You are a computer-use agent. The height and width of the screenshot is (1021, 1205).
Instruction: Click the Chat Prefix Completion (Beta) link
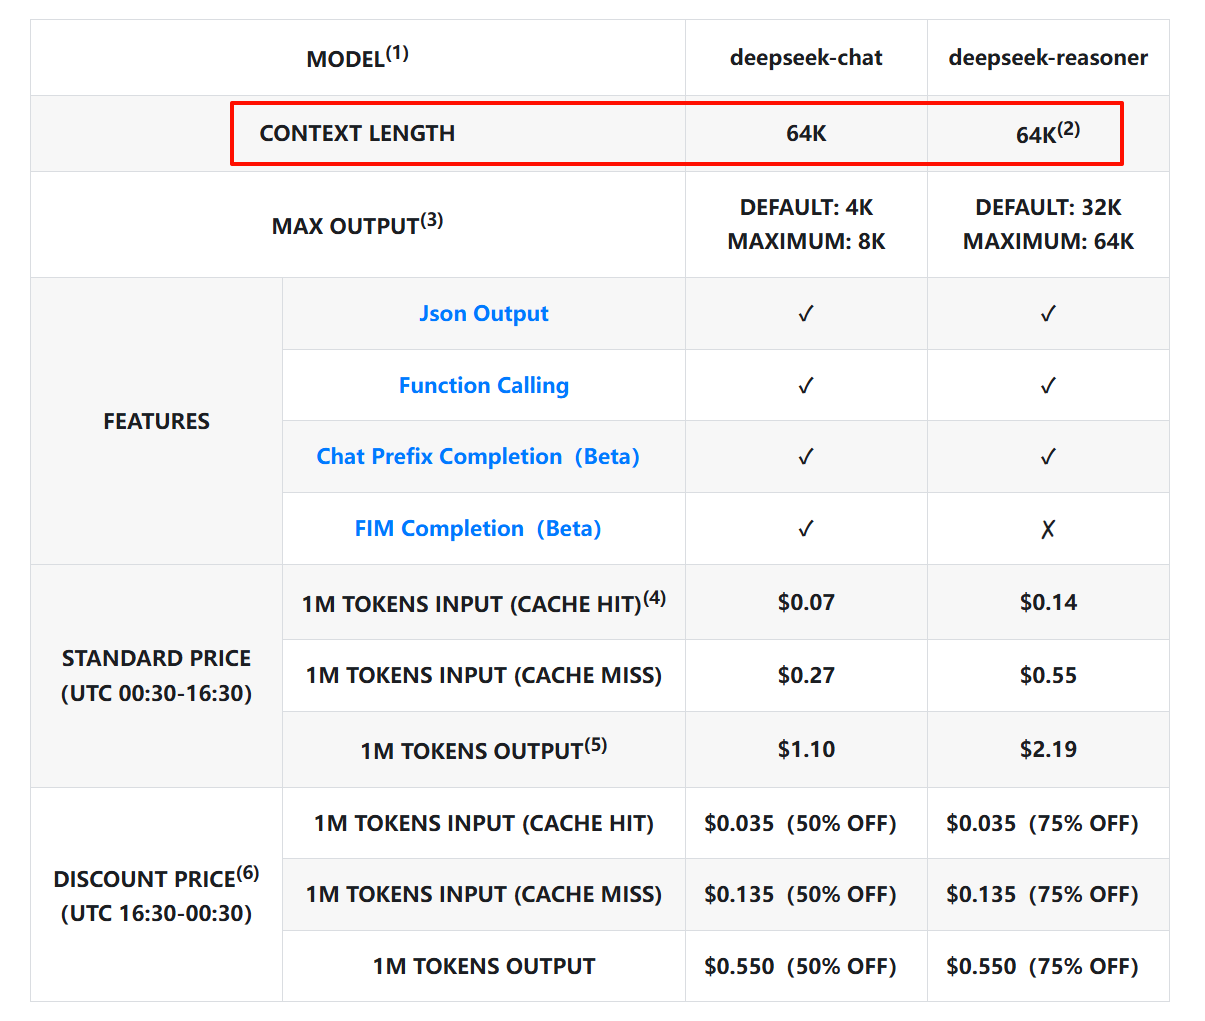(x=477, y=457)
